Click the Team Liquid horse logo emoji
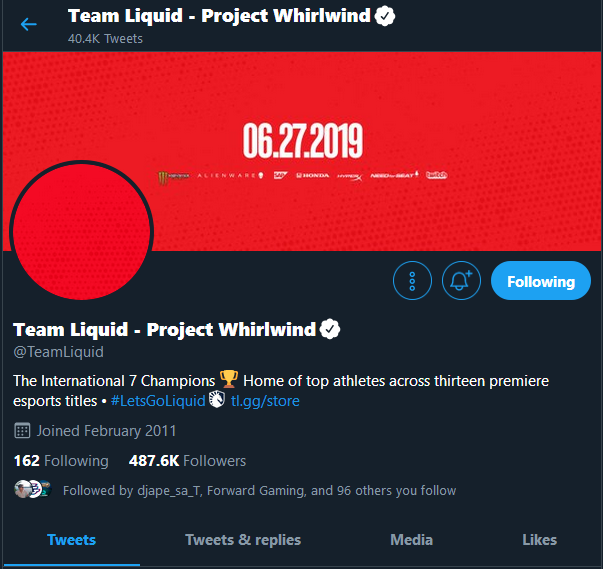603x569 pixels. pos(217,399)
